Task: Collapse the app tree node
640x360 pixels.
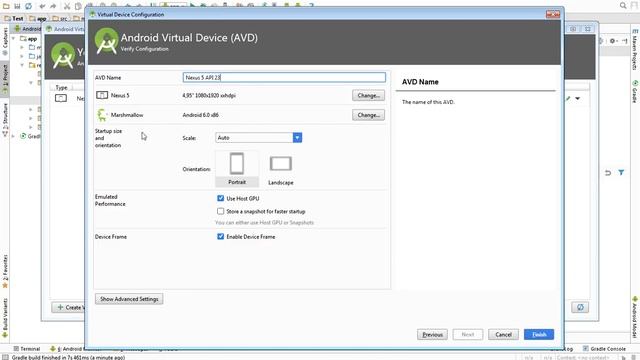Action: (14, 38)
